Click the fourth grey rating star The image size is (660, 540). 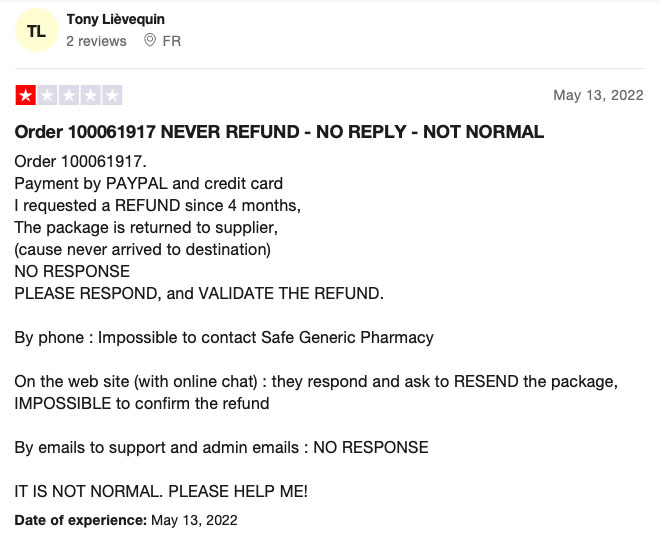[90, 95]
